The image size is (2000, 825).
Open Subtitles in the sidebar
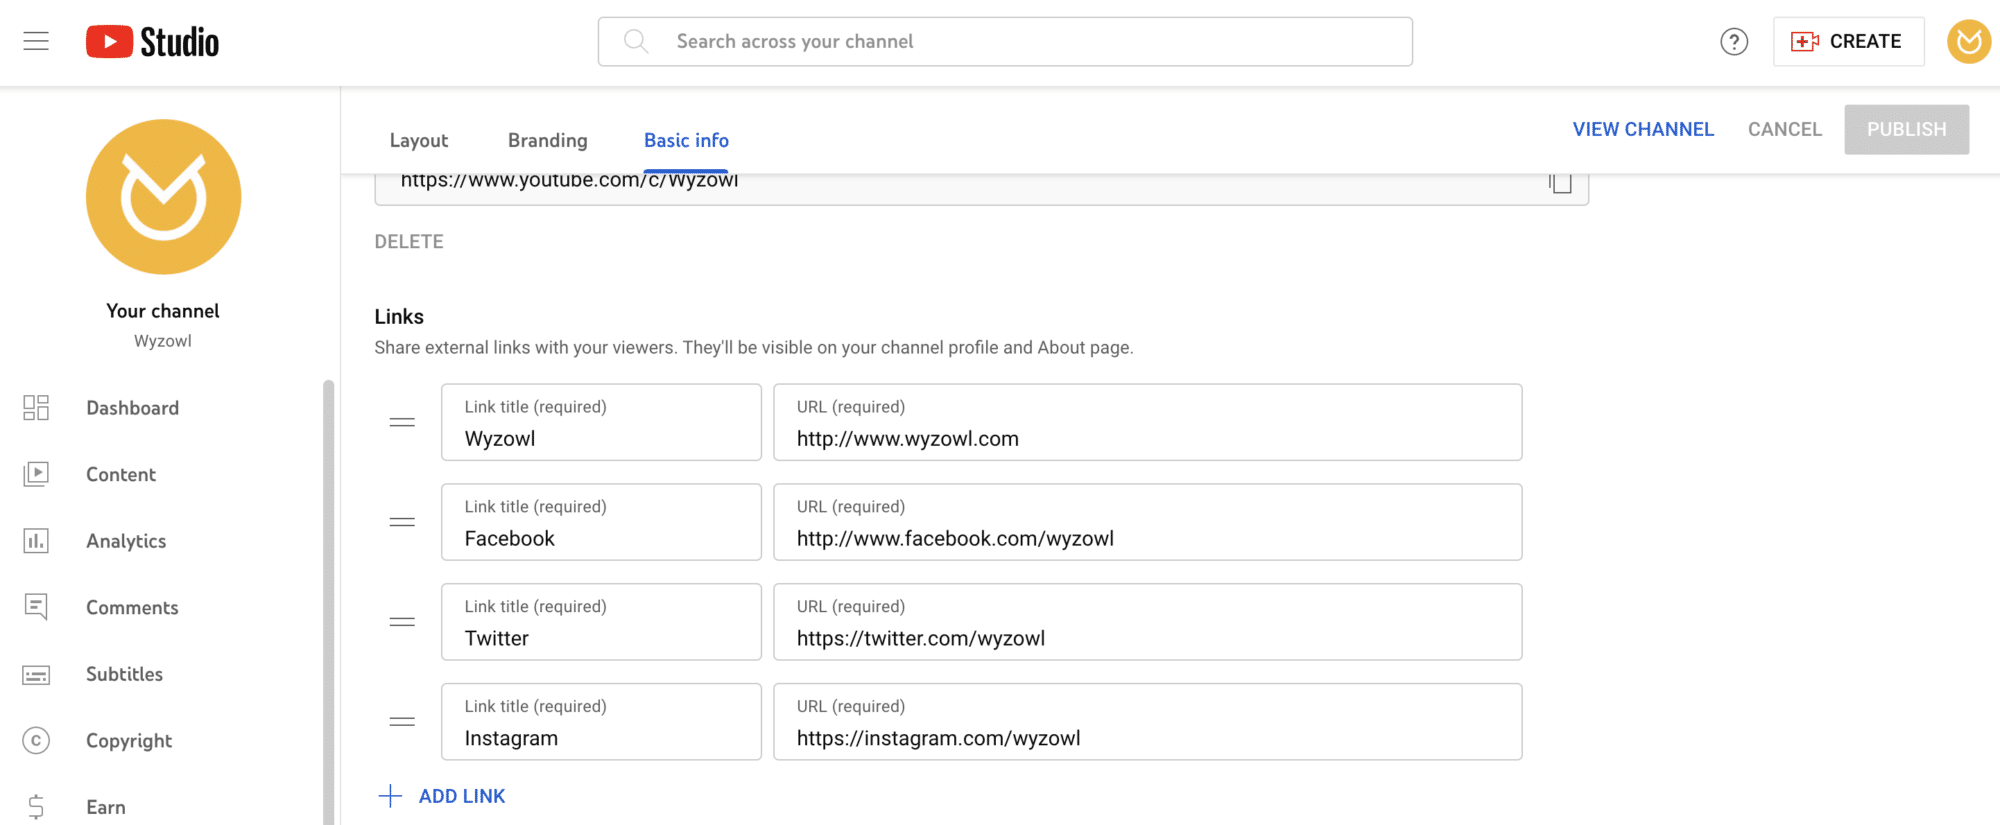click(x=124, y=674)
